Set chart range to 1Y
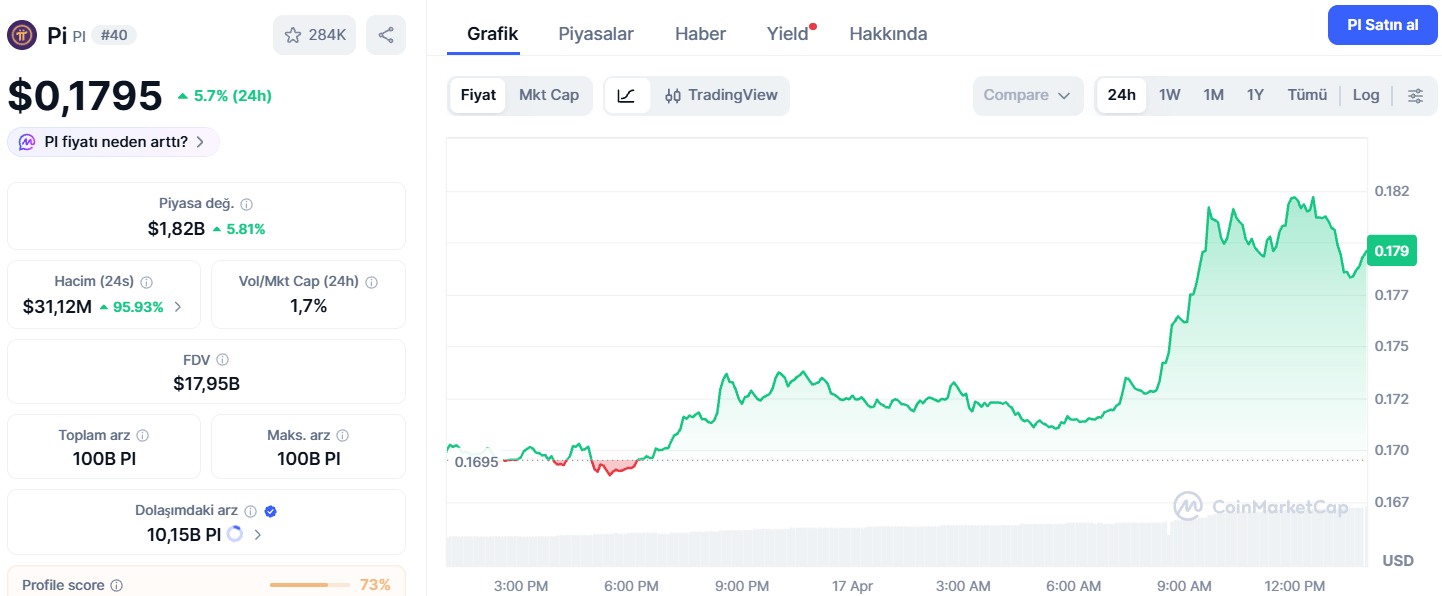 (x=1256, y=96)
